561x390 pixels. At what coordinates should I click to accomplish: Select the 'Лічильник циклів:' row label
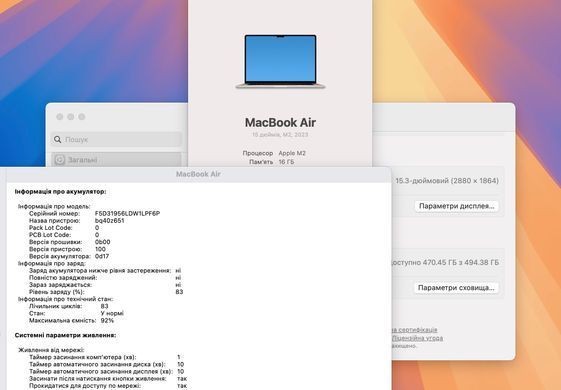[x=55, y=306]
